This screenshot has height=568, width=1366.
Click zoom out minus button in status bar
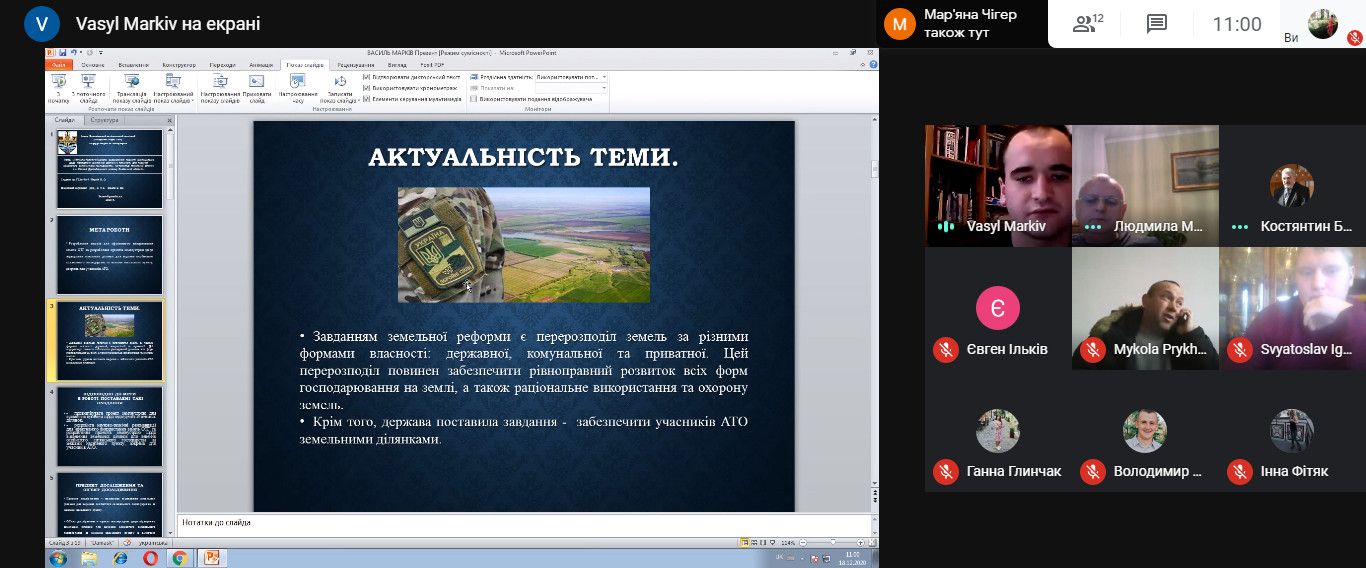(x=803, y=542)
